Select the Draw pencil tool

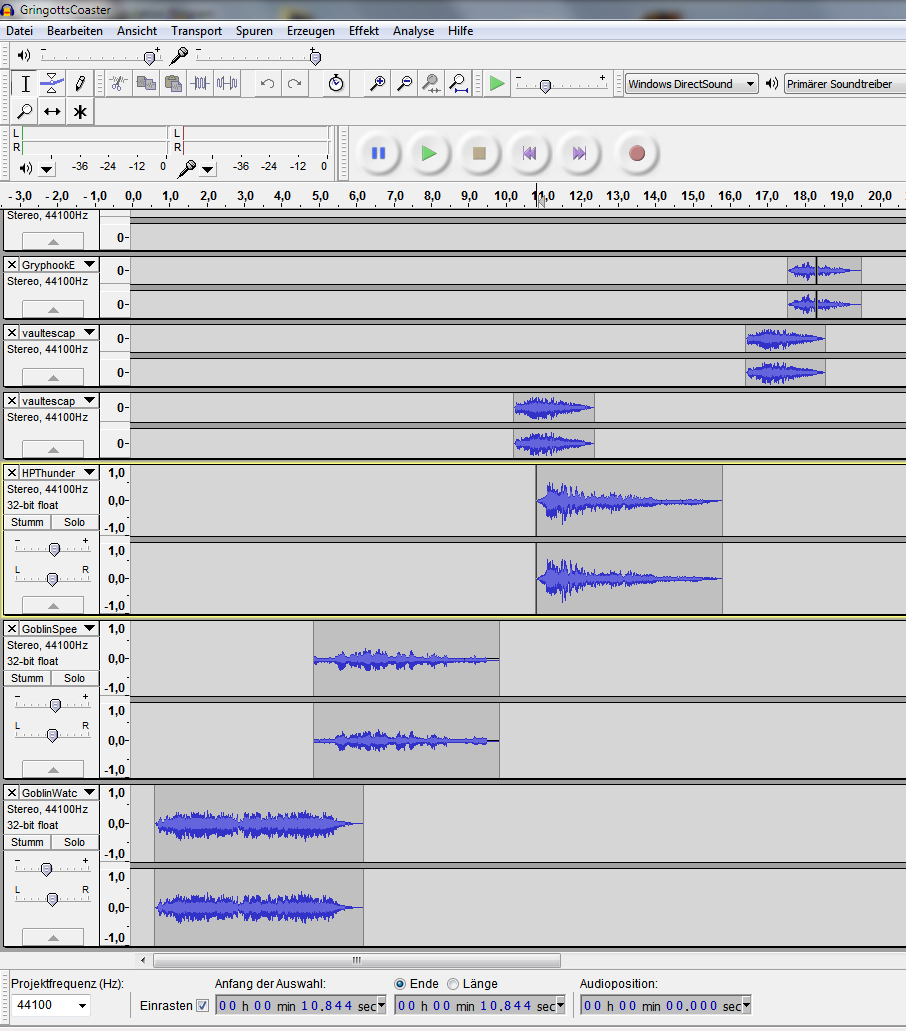coord(80,84)
